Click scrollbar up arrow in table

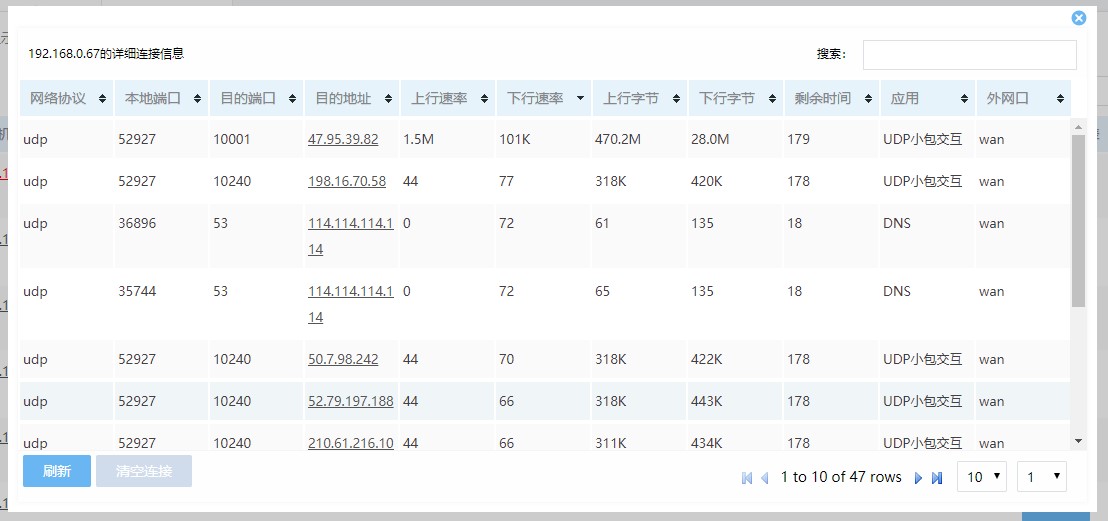[x=1078, y=127]
